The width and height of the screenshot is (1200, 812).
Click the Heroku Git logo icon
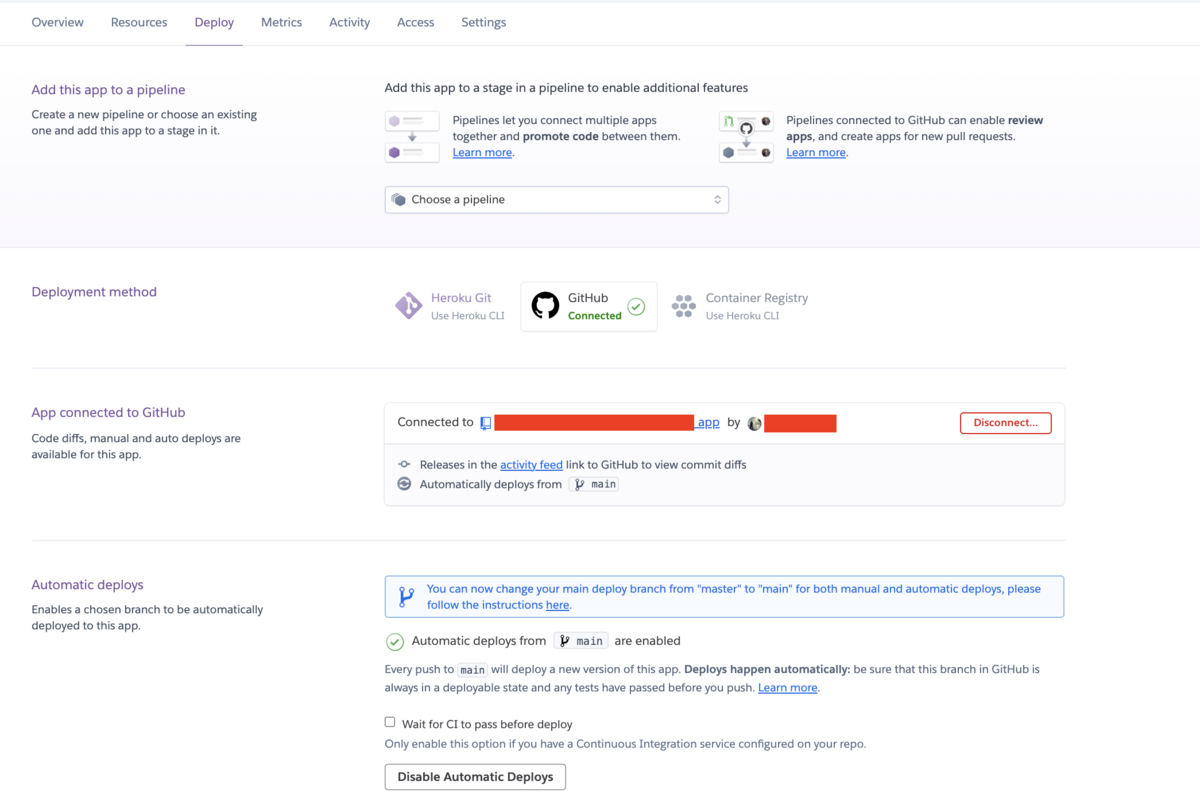click(408, 306)
